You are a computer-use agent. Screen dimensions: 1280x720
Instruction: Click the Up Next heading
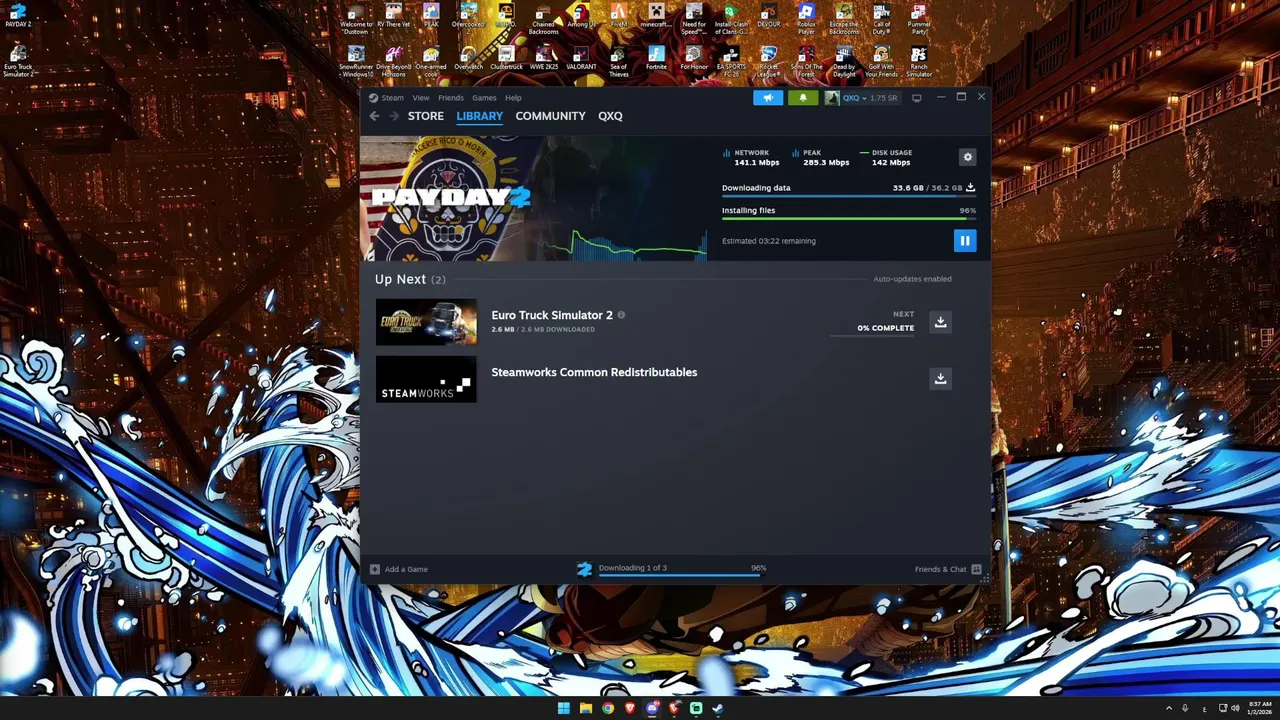[400, 279]
